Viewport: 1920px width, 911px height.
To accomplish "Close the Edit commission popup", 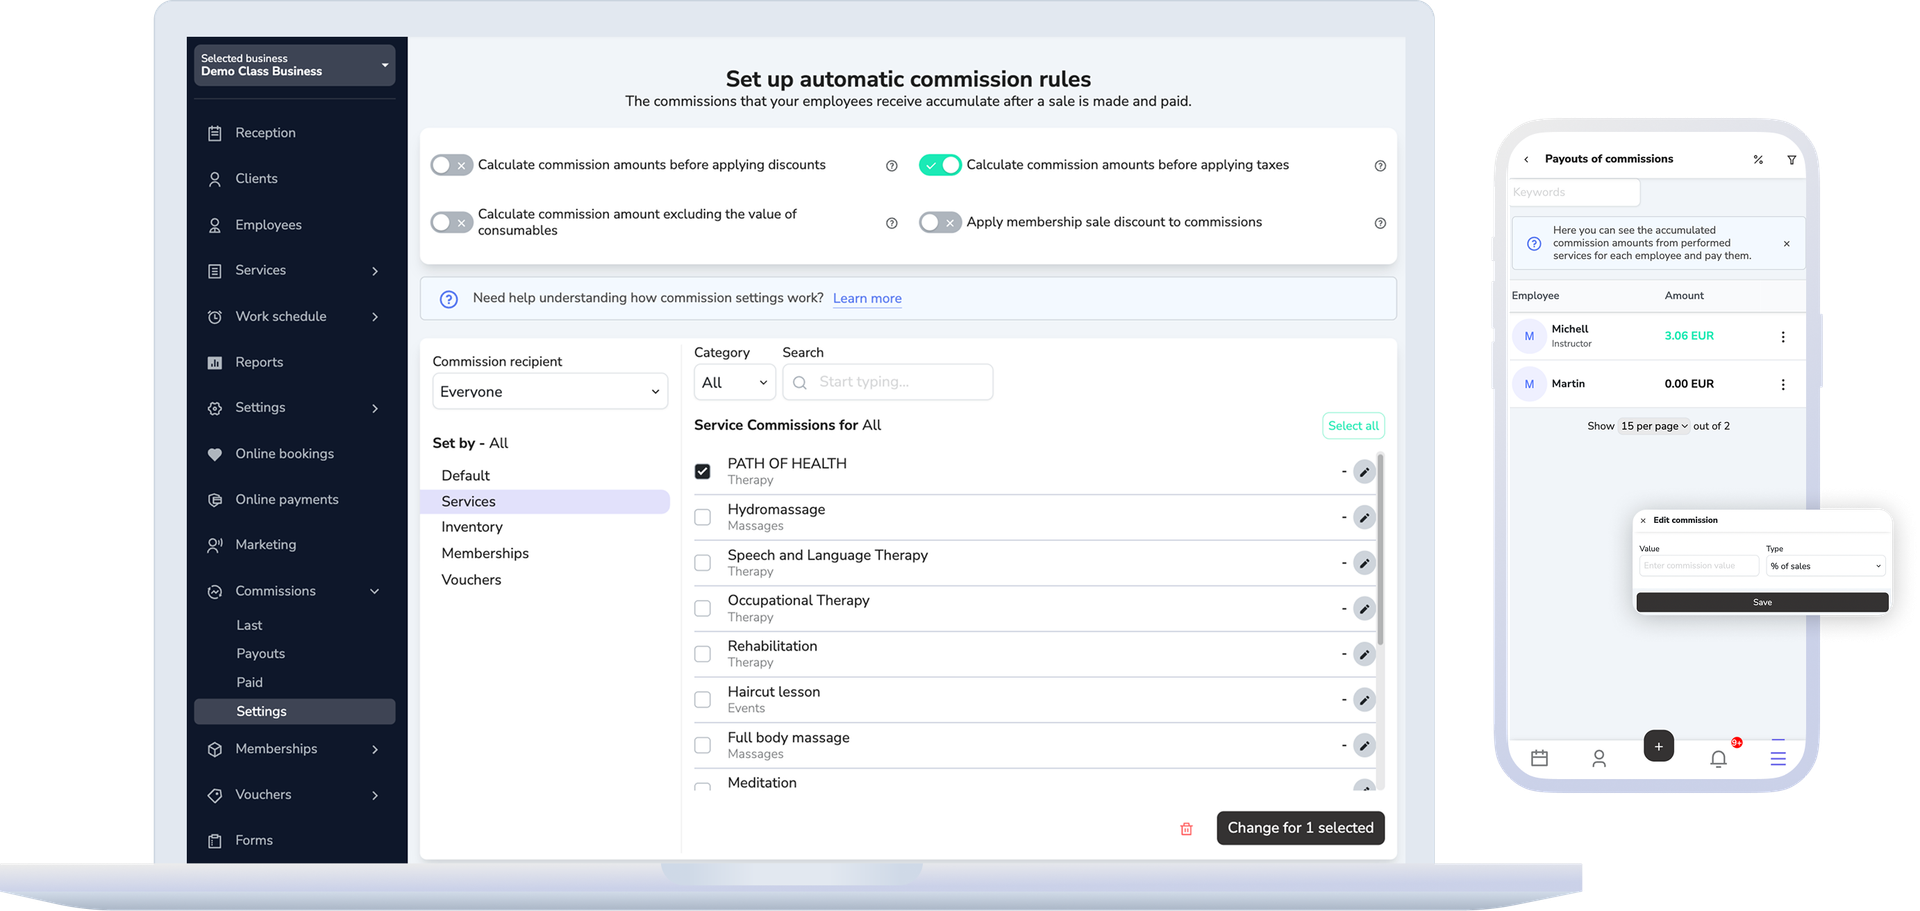I will point(1643,521).
